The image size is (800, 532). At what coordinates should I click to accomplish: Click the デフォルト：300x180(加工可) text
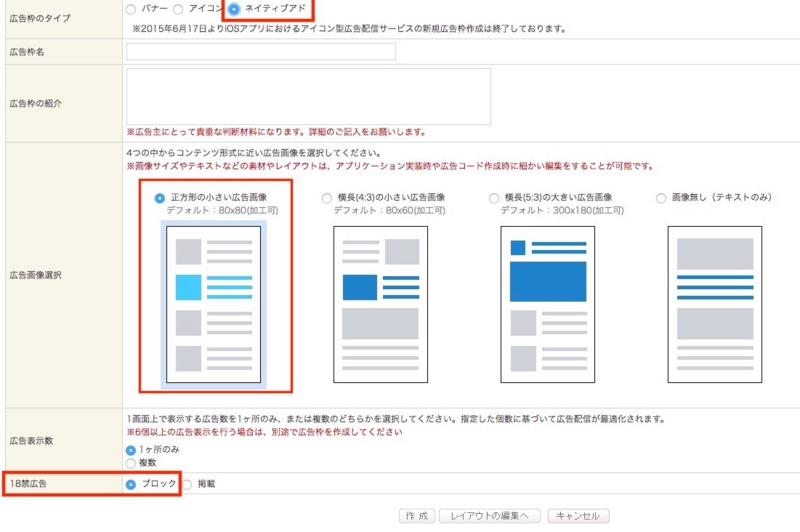[x=562, y=210]
